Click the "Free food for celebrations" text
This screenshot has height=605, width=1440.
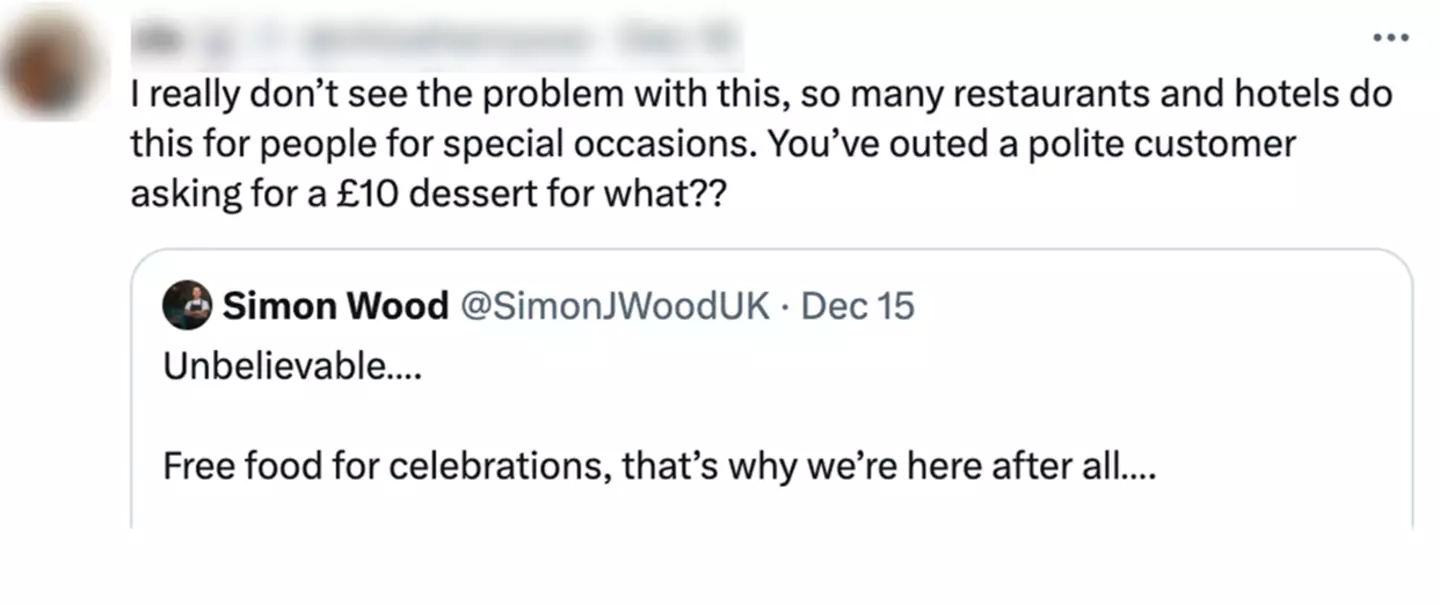coord(385,466)
